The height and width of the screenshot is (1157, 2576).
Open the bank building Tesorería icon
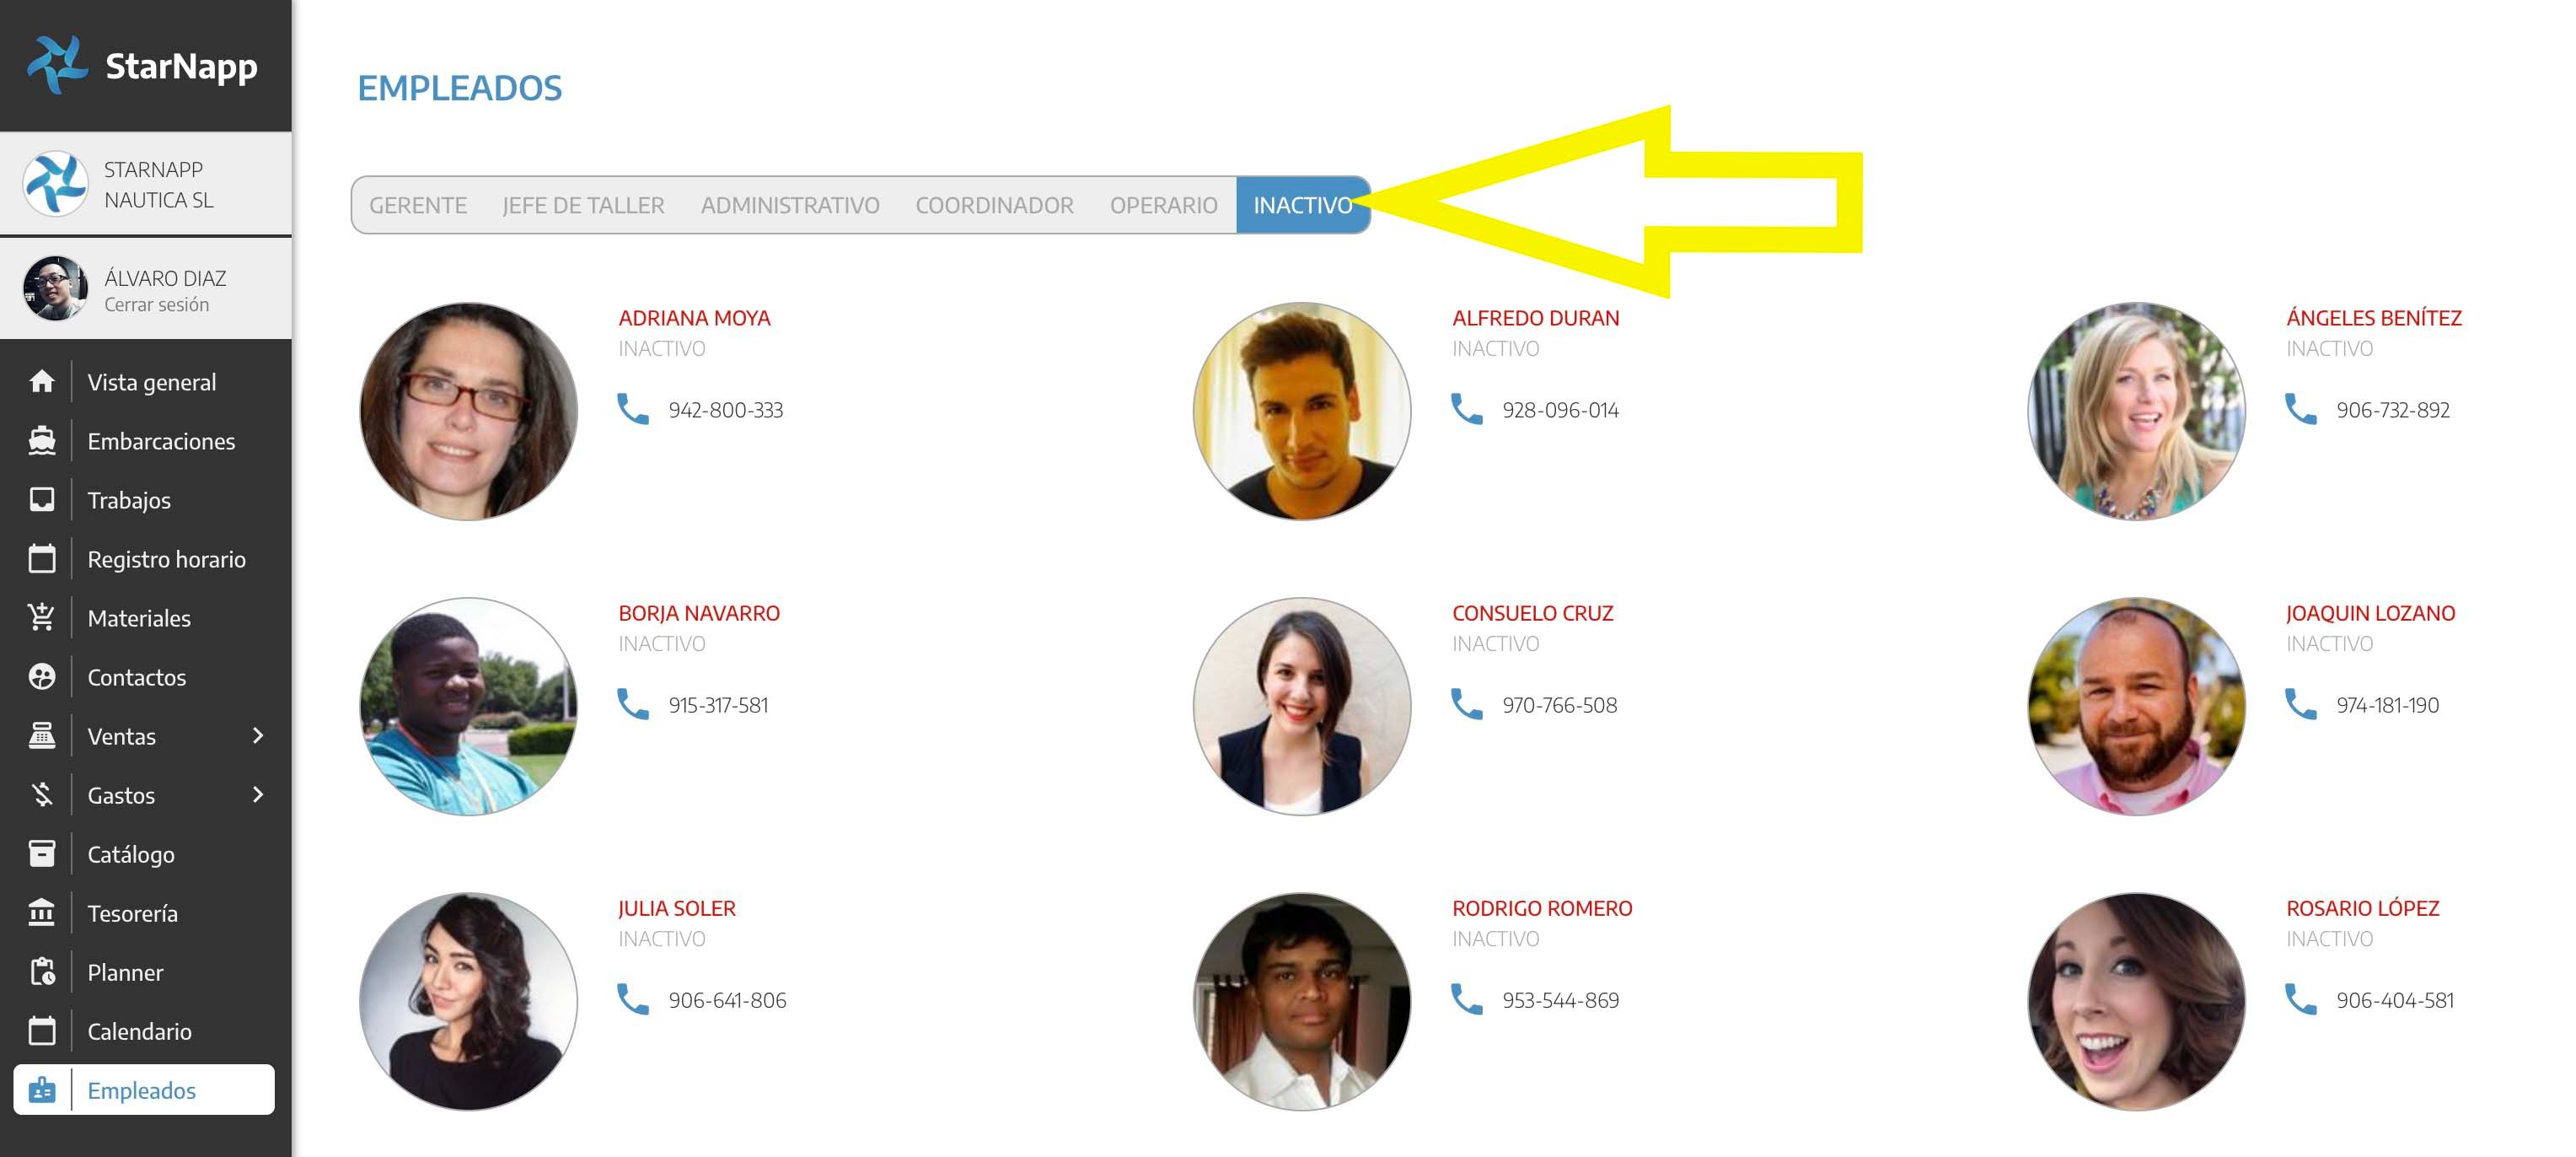(42, 913)
